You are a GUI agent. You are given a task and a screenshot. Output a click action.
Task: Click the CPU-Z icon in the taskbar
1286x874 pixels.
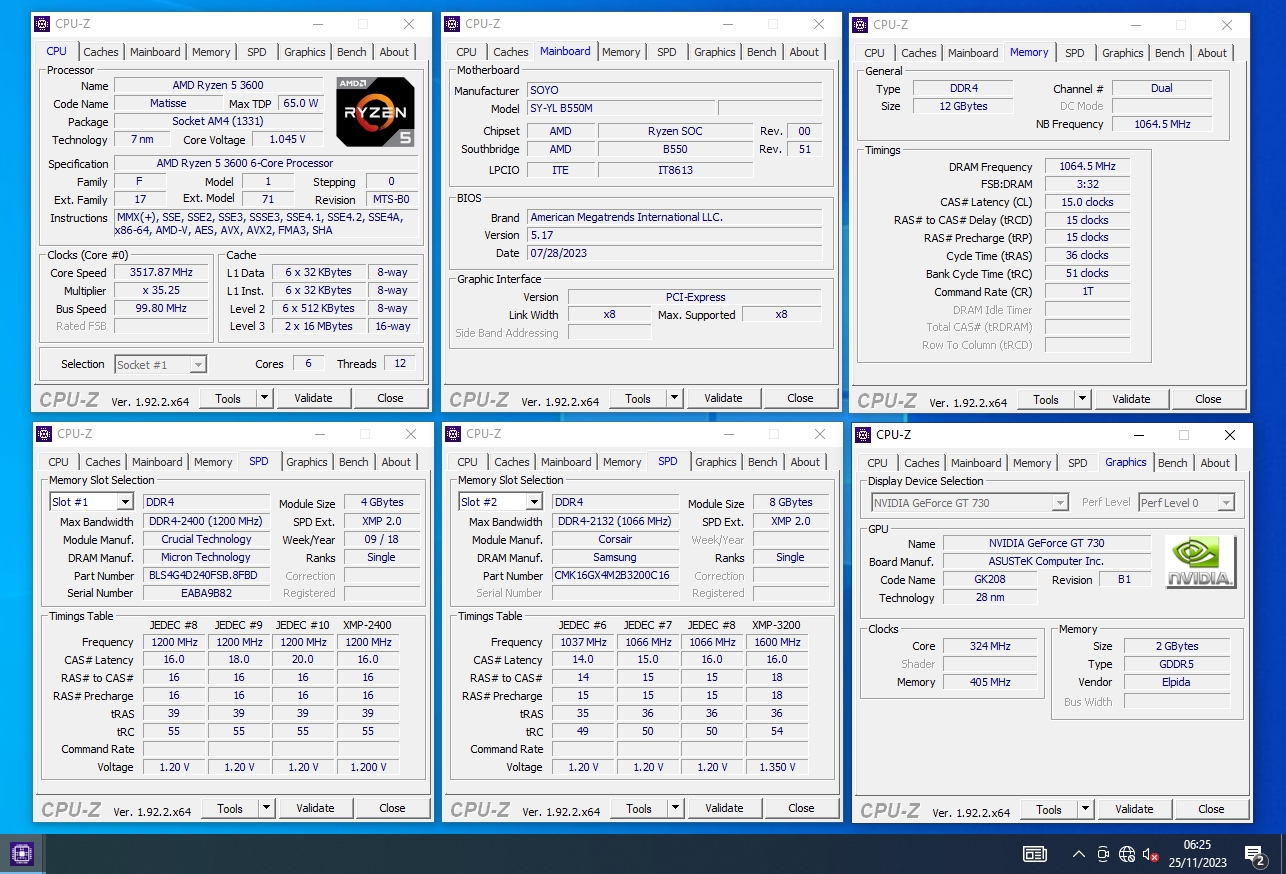pyautogui.click(x=22, y=853)
